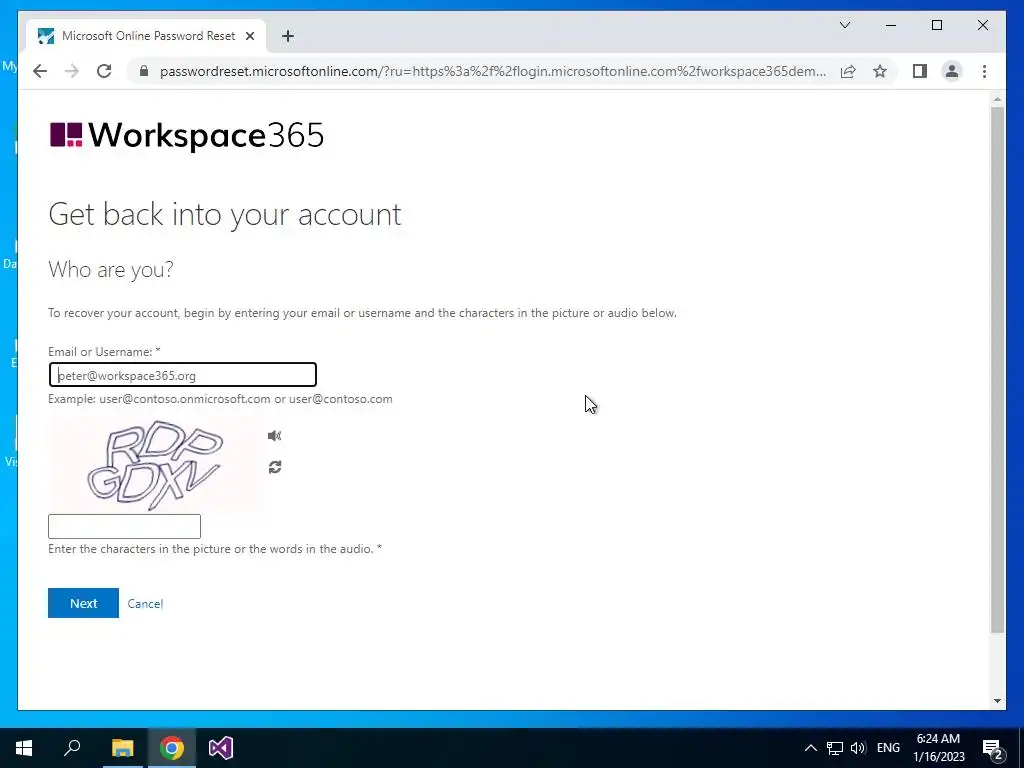
Task: Open the clock showing 6:24 AM
Action: tap(938, 748)
